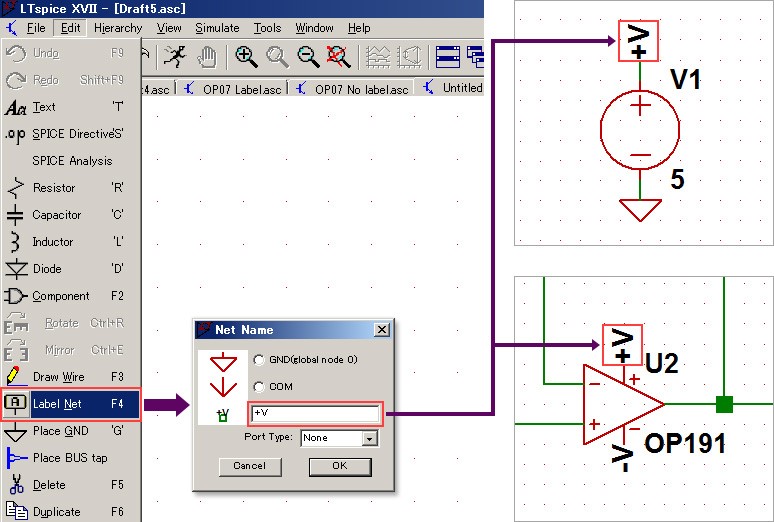The height and width of the screenshot is (522, 774).
Task: Click the Zoom In magnifier icon
Action: tap(246, 56)
